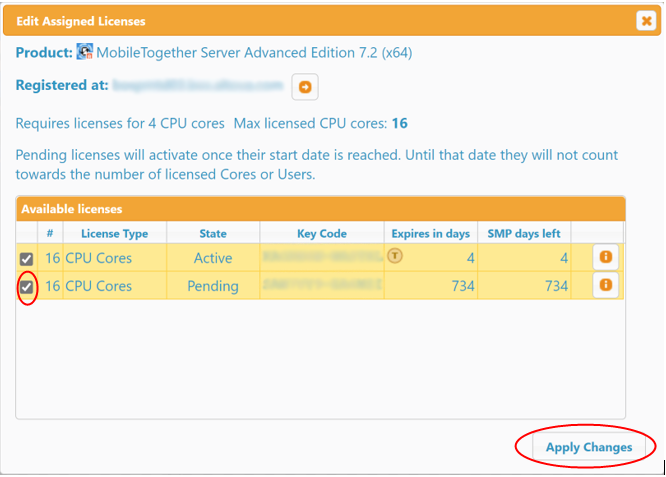The width and height of the screenshot is (666, 477).
Task: Open info for the Pending license row
Action: [x=605, y=285]
